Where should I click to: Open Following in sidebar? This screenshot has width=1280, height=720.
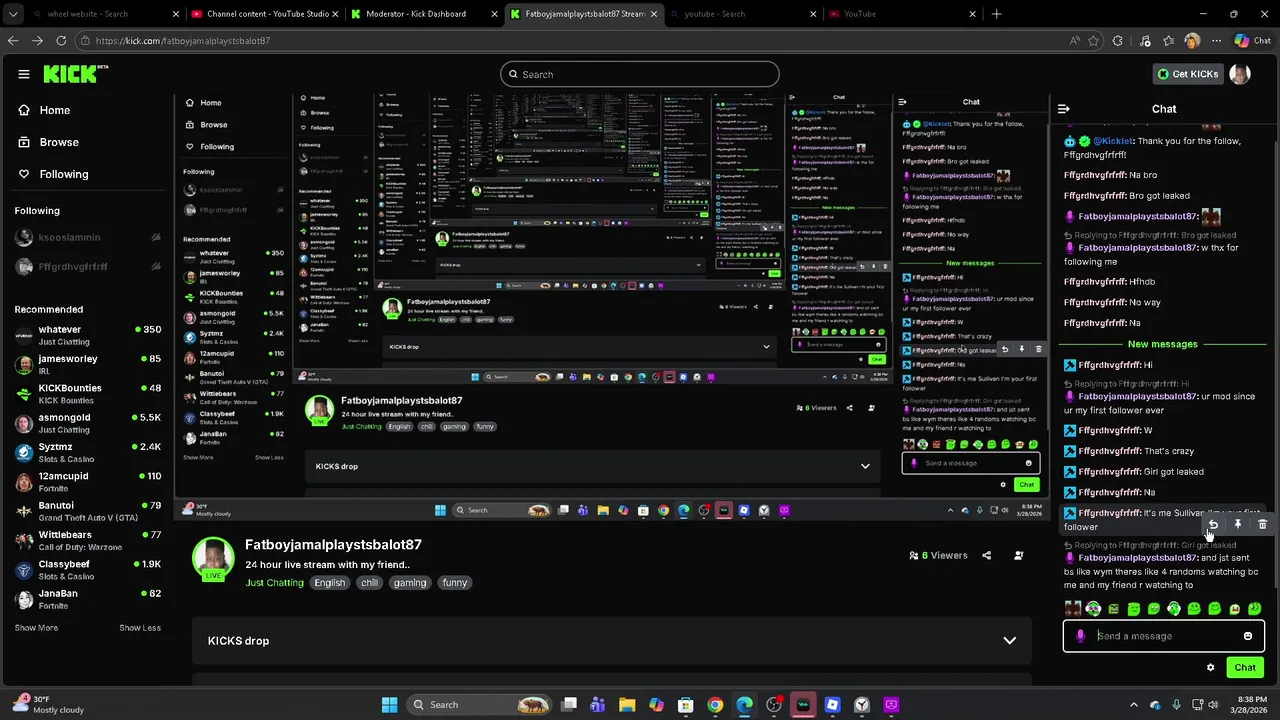53,174
